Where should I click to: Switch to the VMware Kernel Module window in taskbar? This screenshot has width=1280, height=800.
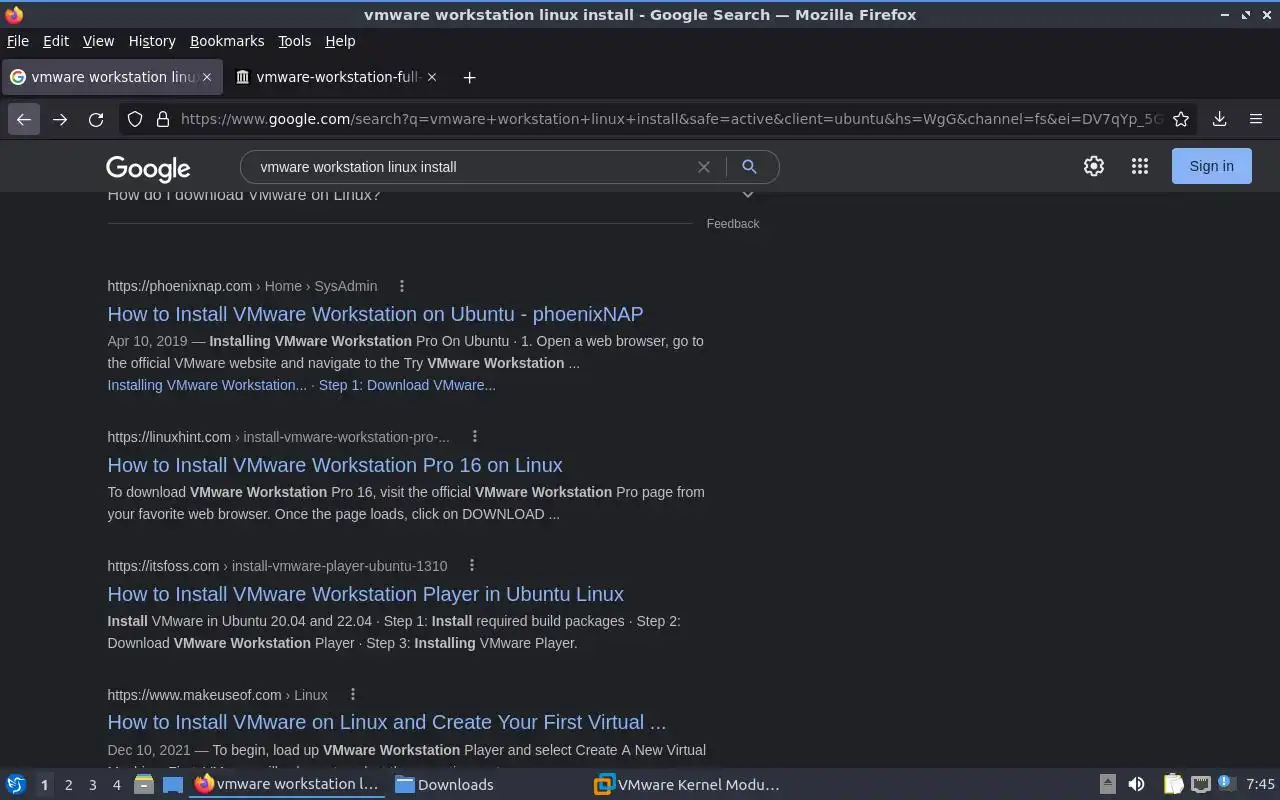click(x=687, y=784)
